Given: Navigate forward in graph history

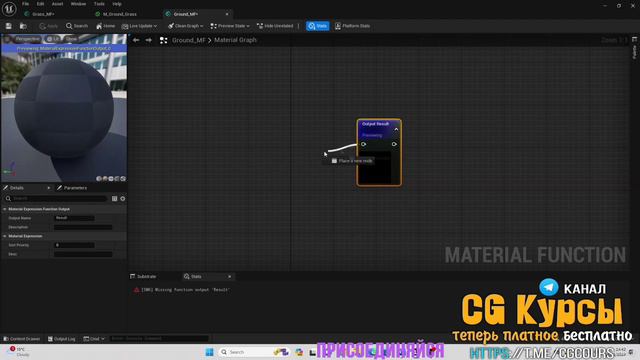Looking at the screenshot, I should [149, 40].
